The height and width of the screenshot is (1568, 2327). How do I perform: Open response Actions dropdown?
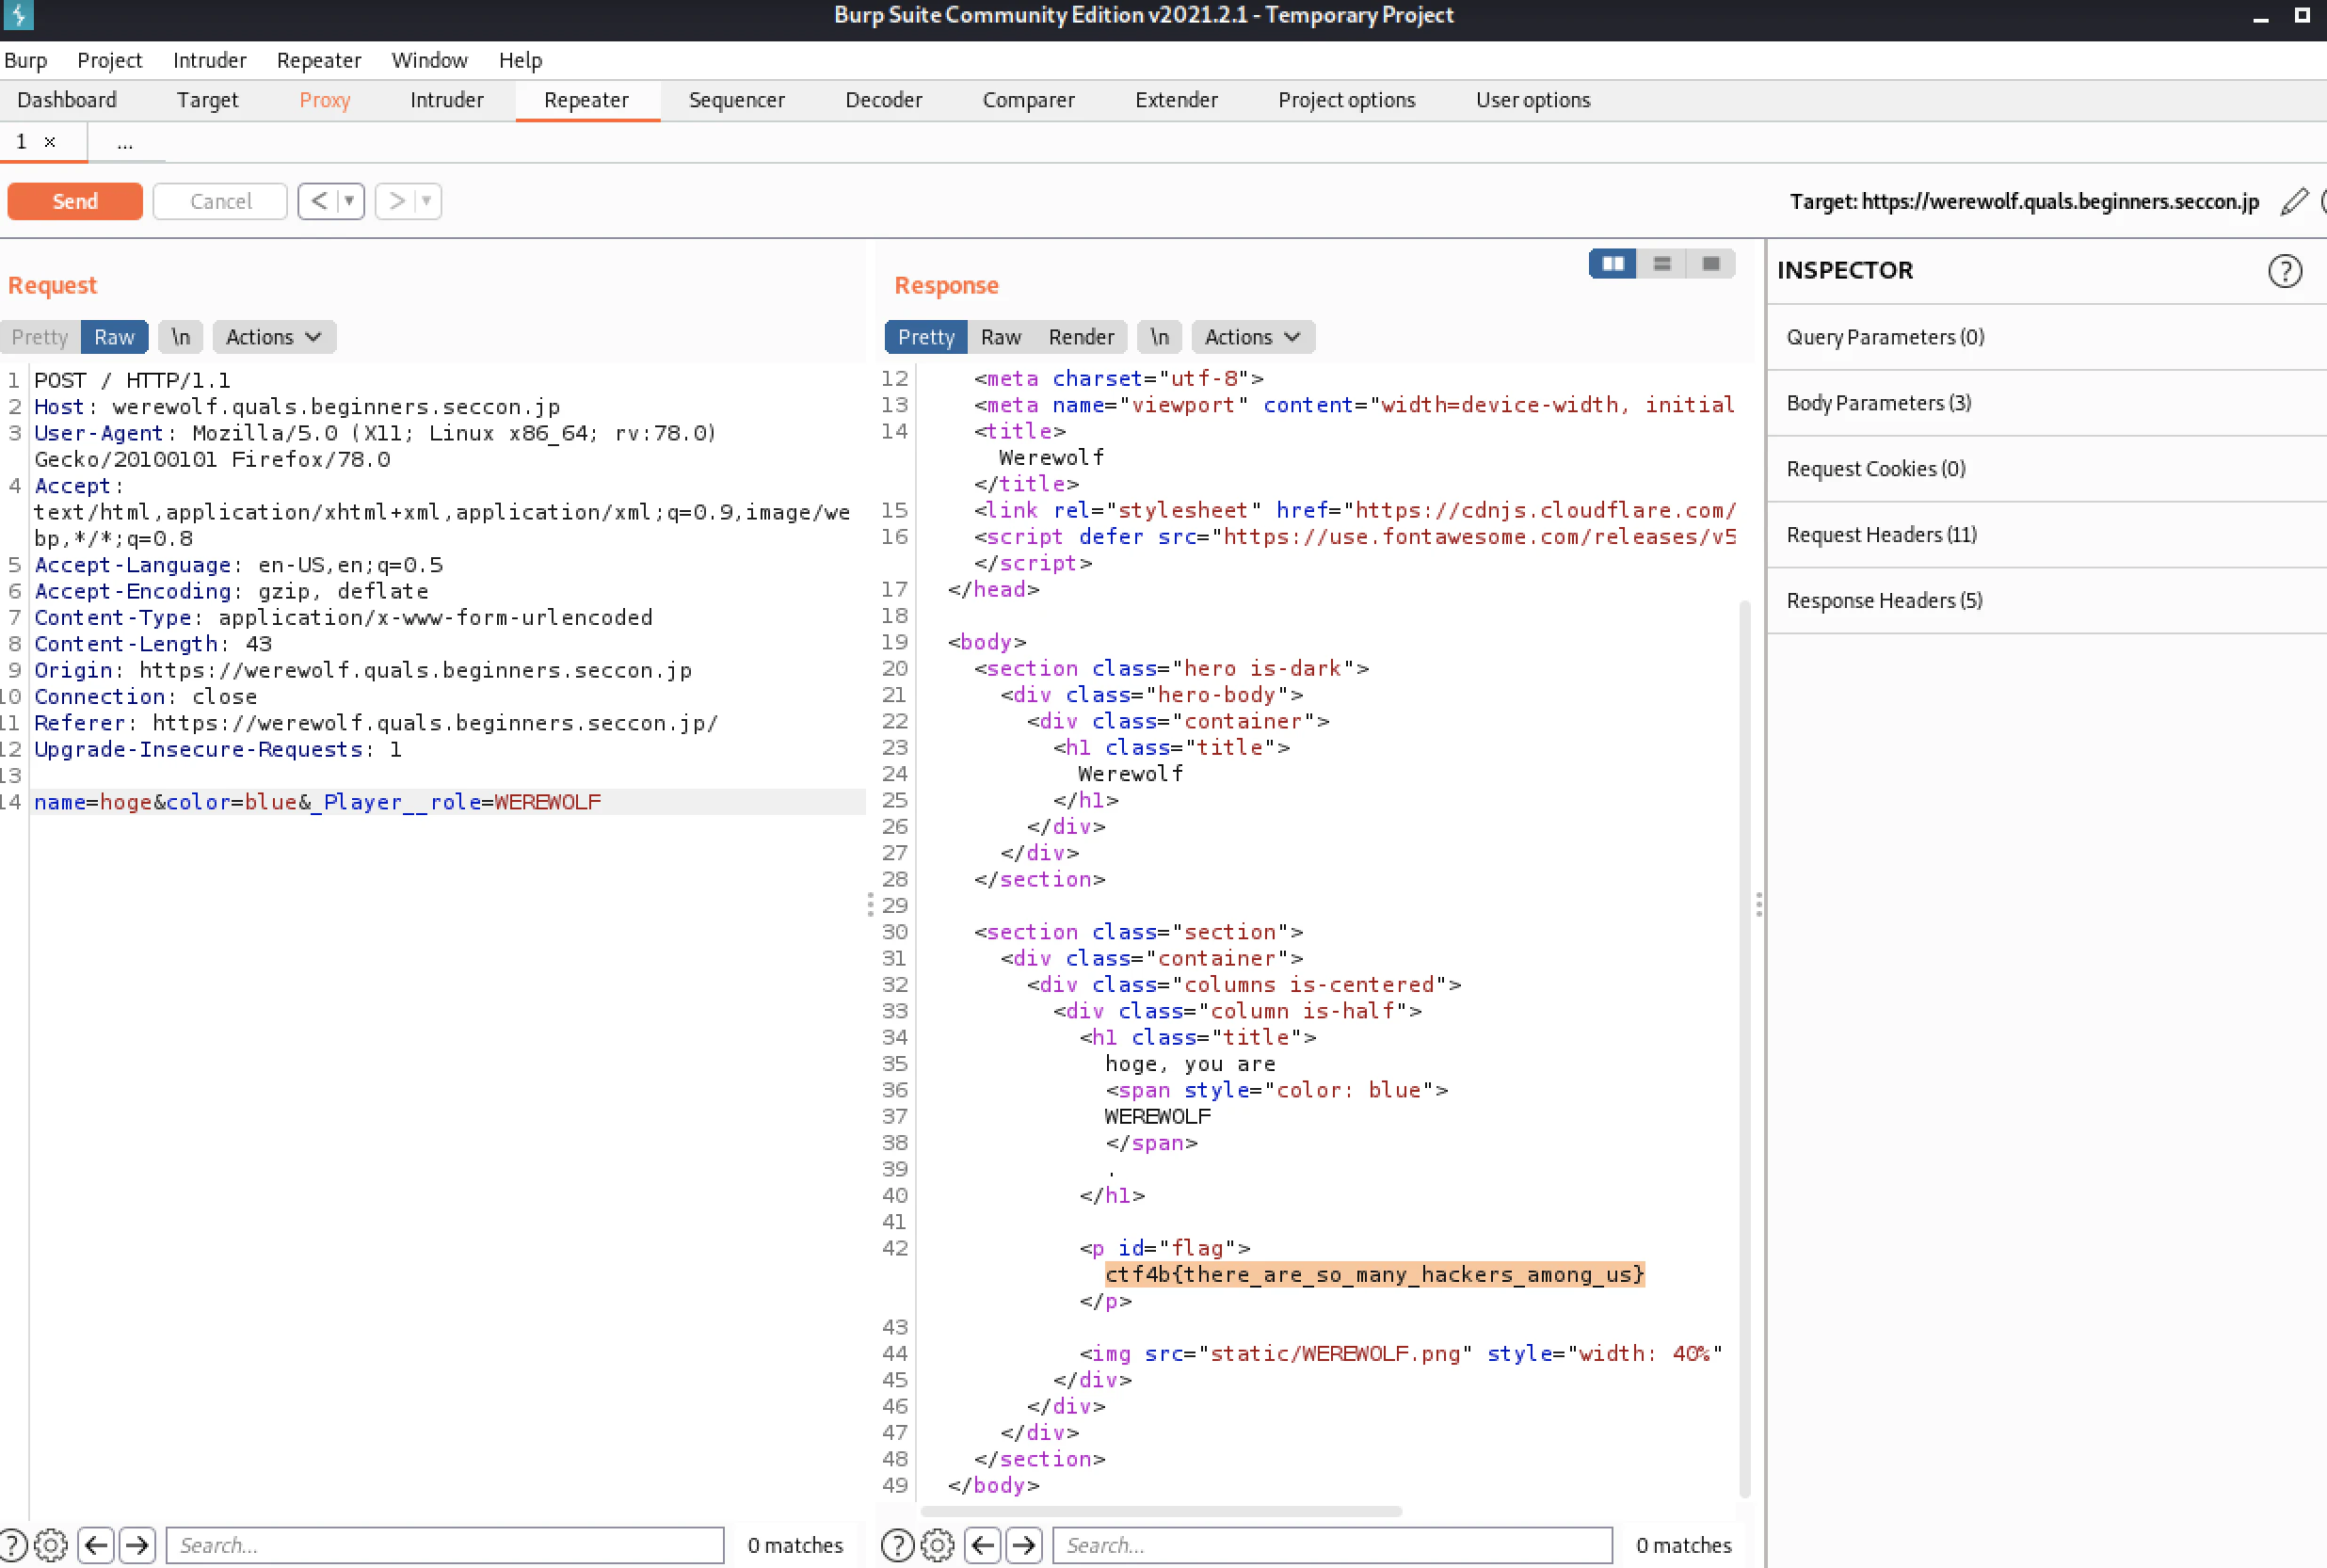click(1253, 337)
